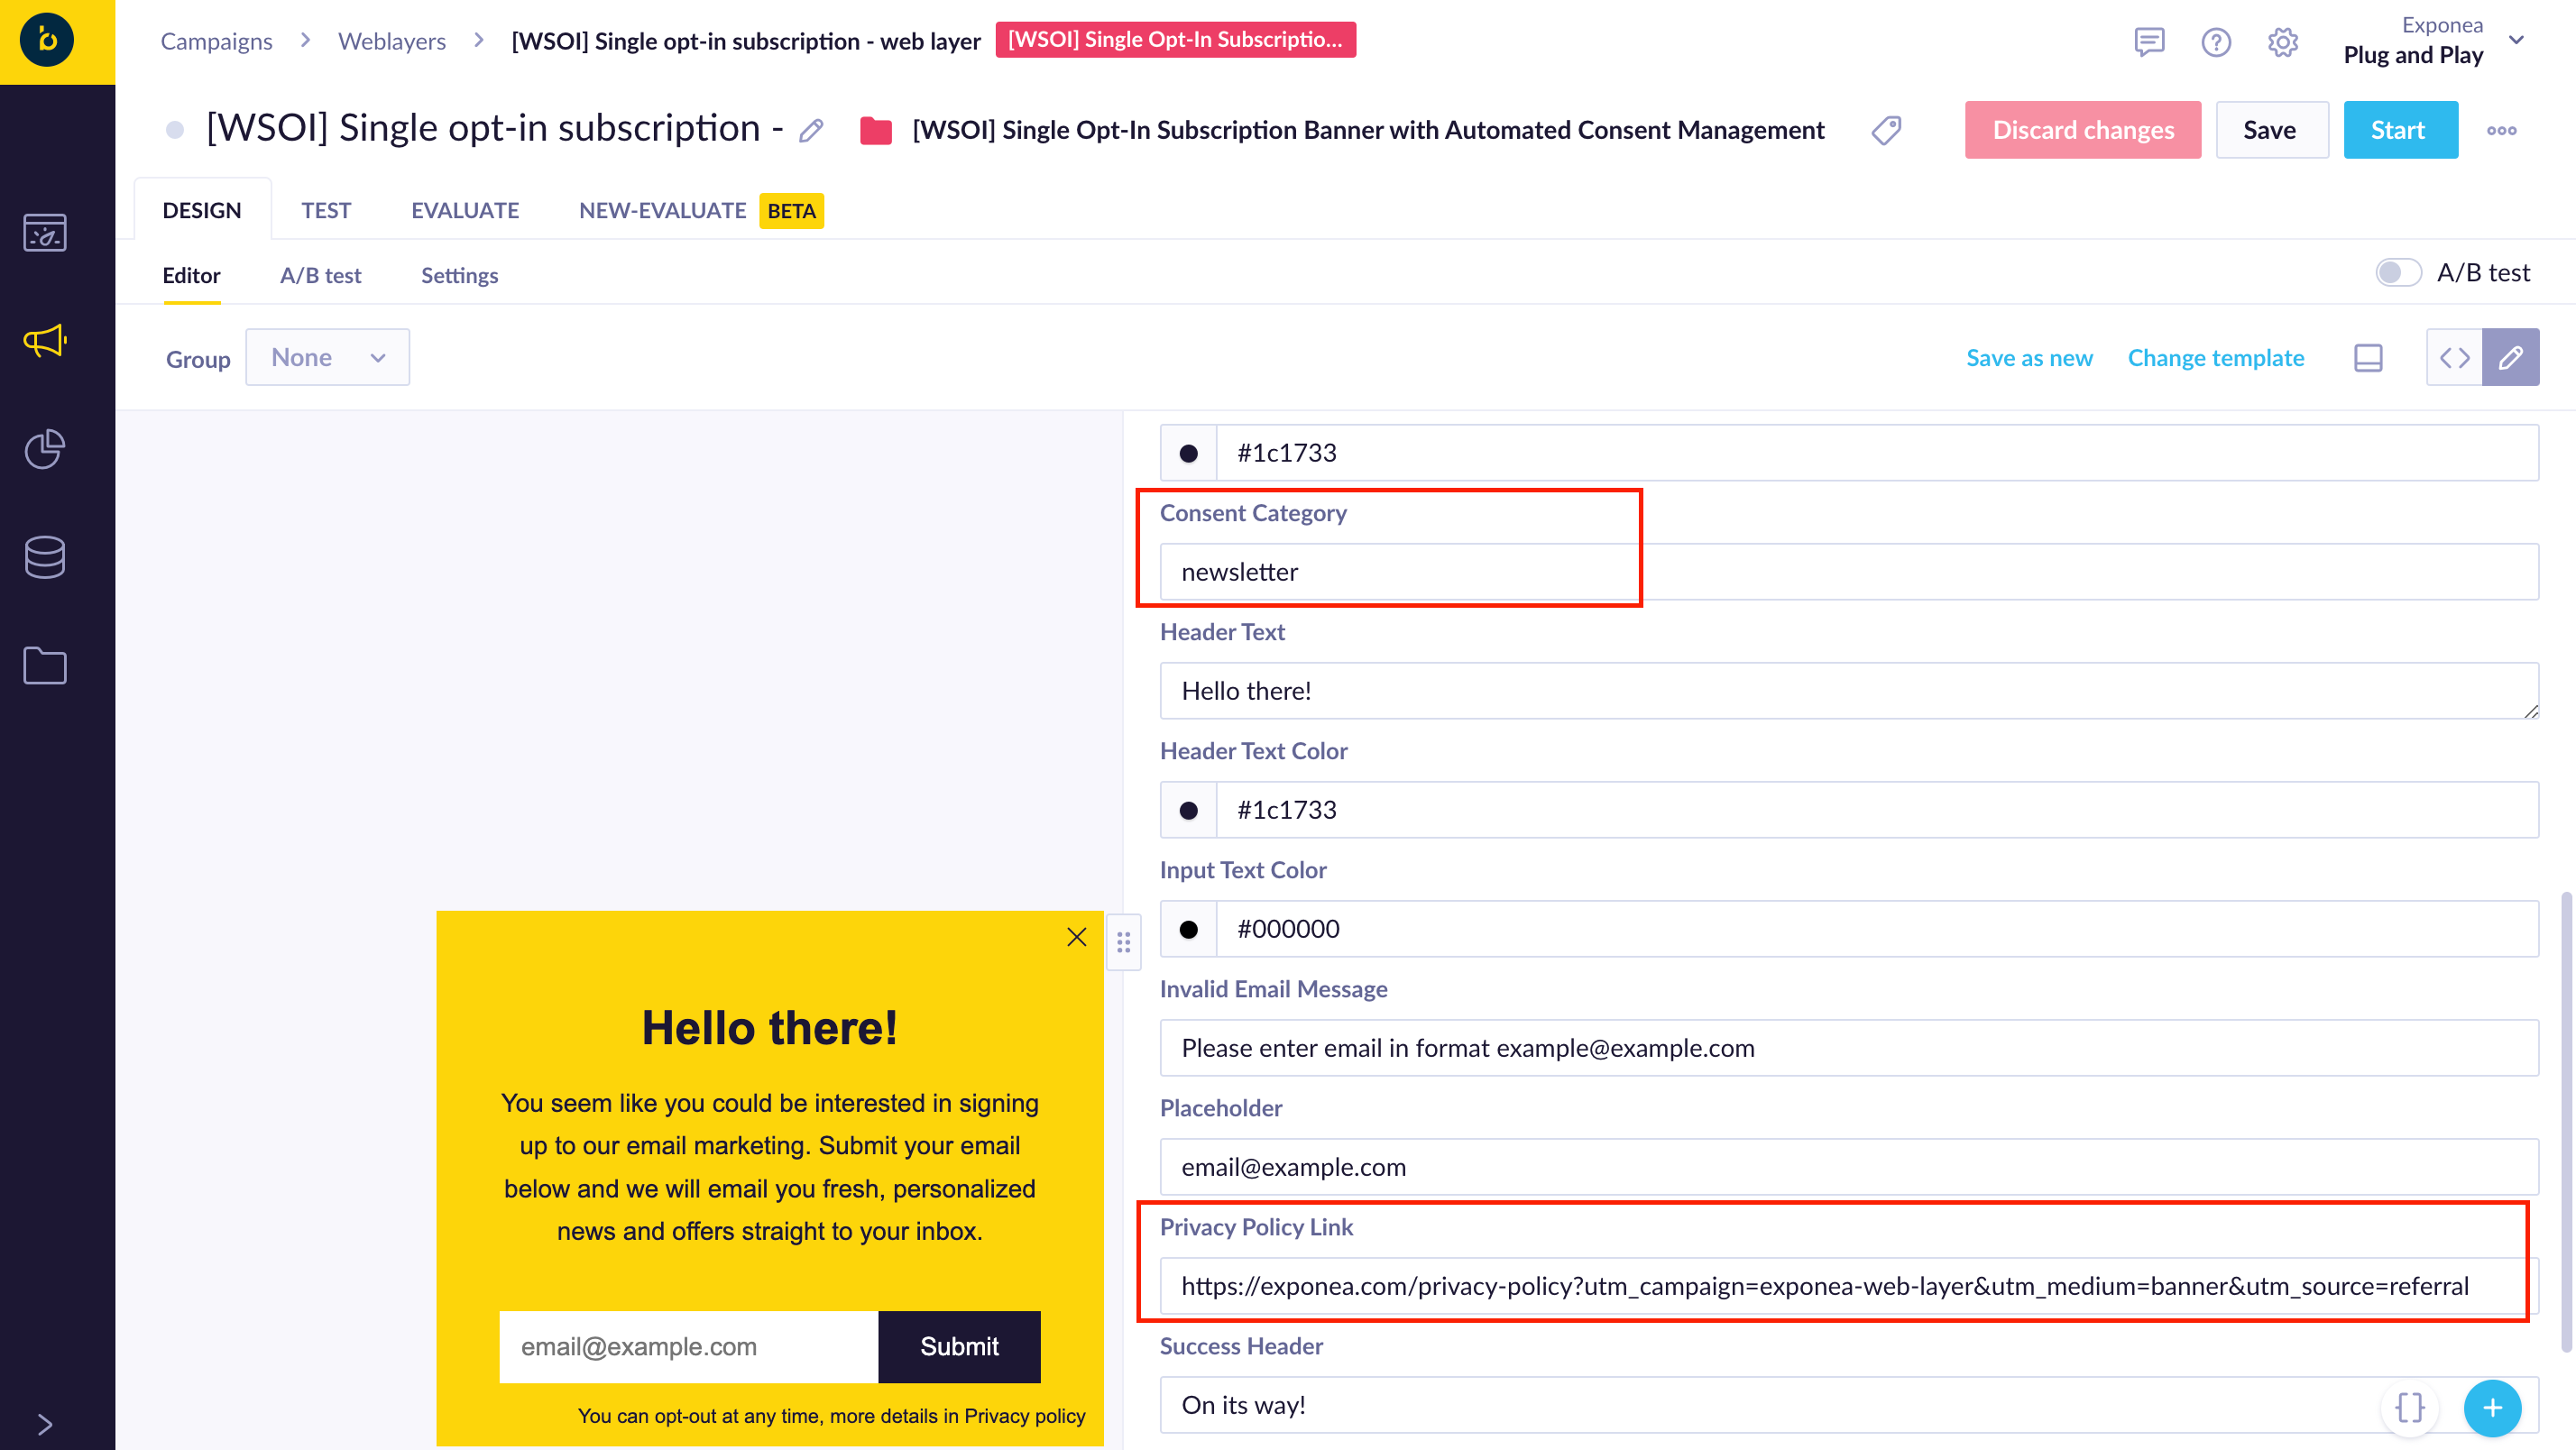Image resolution: width=2576 pixels, height=1450 pixels.
Task: Expand the Exponea Plug and Play account menu
Action: pyautogui.click(x=2517, y=40)
